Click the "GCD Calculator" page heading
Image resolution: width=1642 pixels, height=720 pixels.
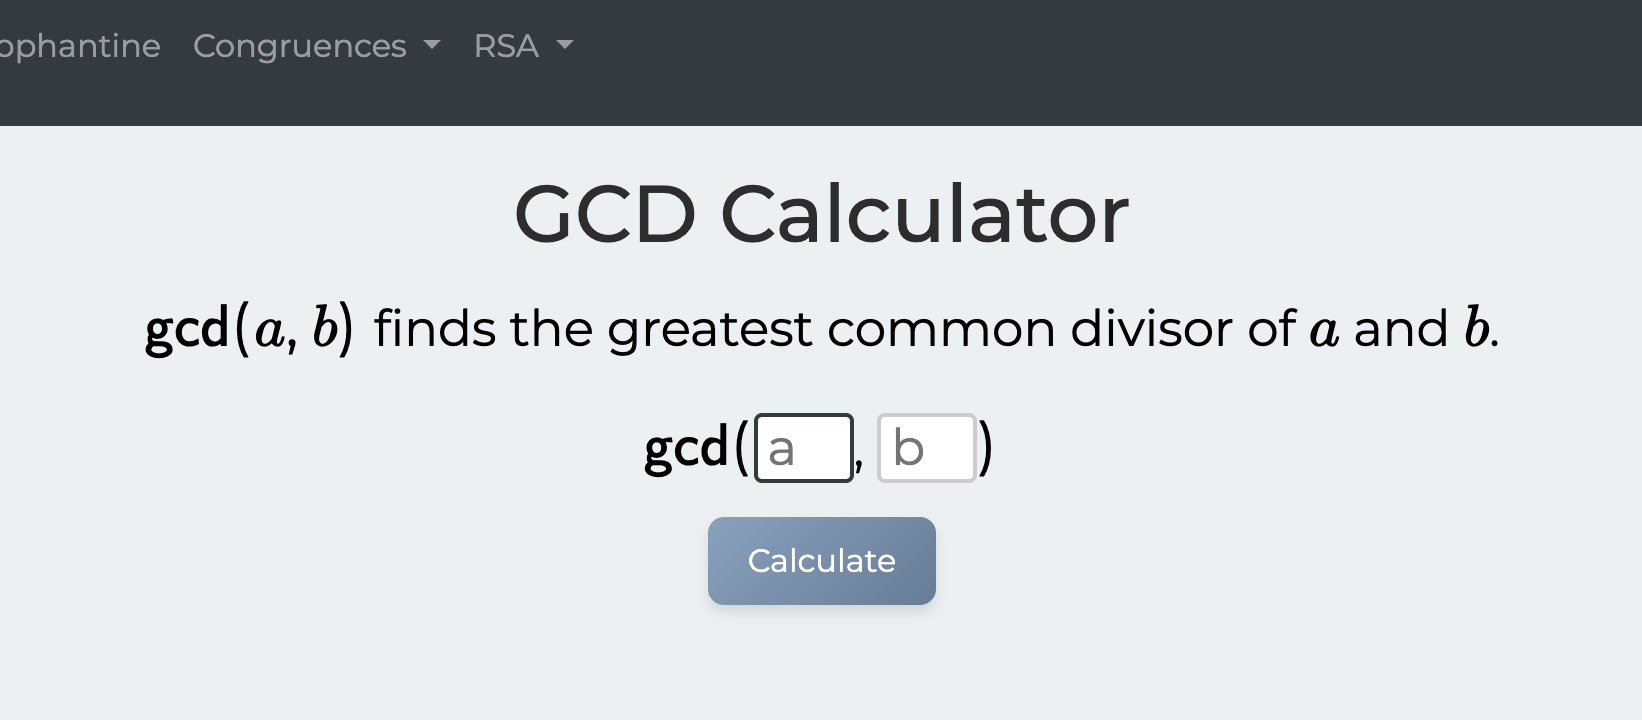coord(820,214)
